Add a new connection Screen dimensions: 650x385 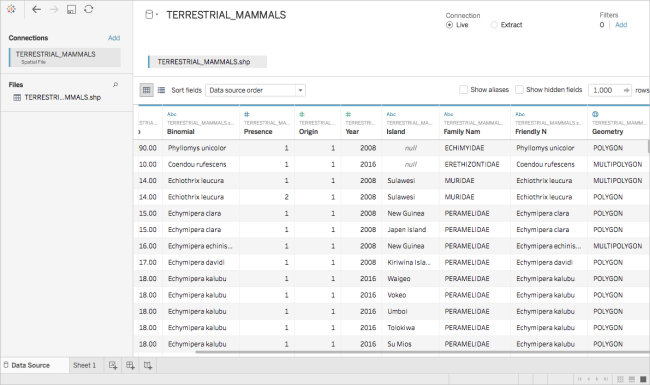point(114,38)
